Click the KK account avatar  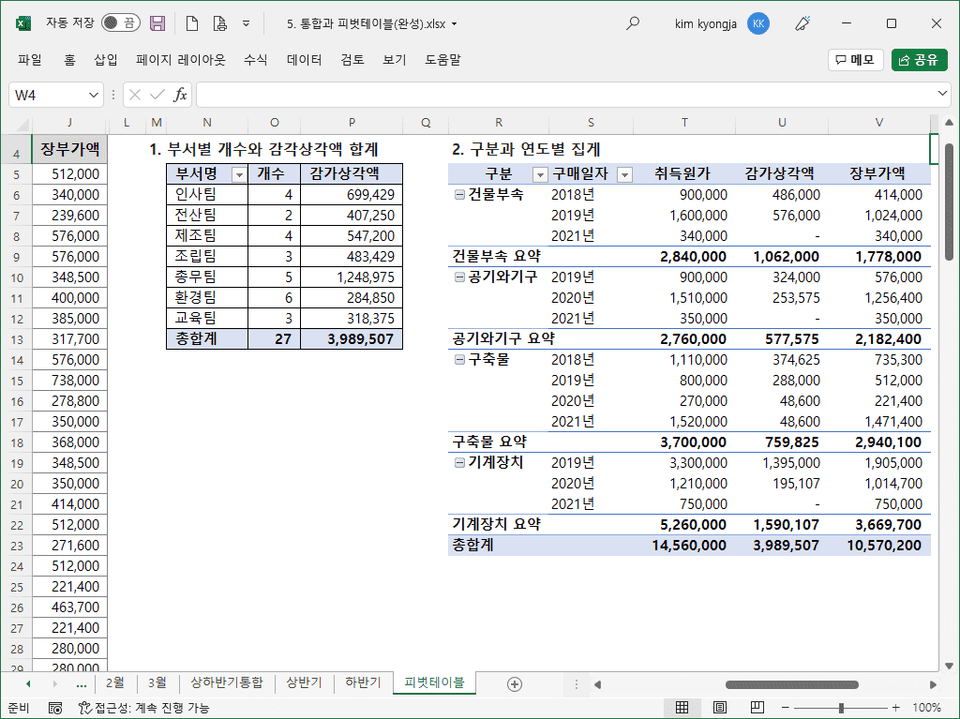pos(758,24)
